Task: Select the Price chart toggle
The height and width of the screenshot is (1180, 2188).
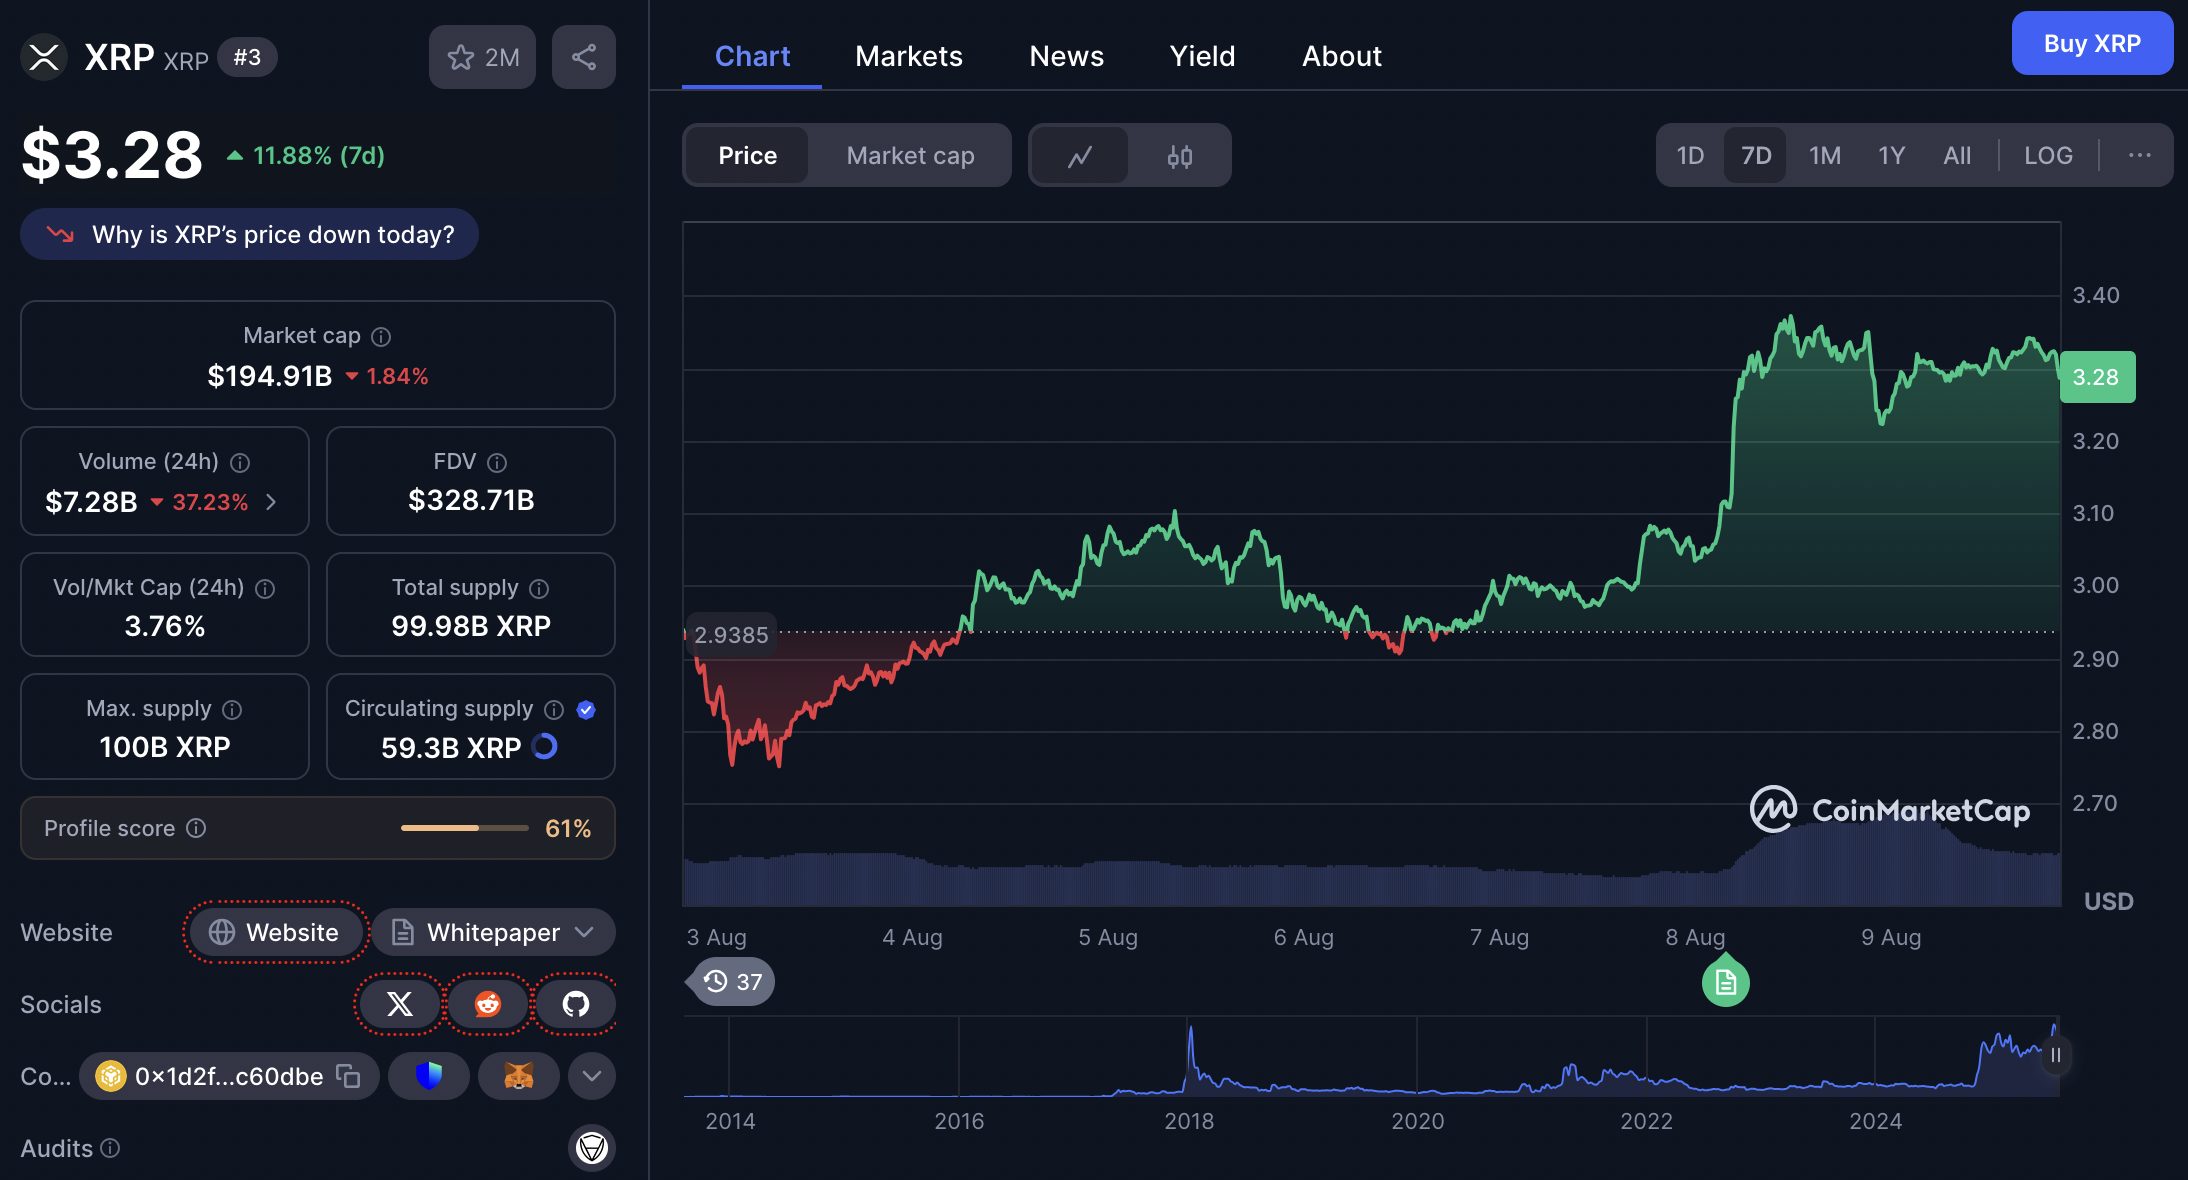Action: pyautogui.click(x=747, y=155)
